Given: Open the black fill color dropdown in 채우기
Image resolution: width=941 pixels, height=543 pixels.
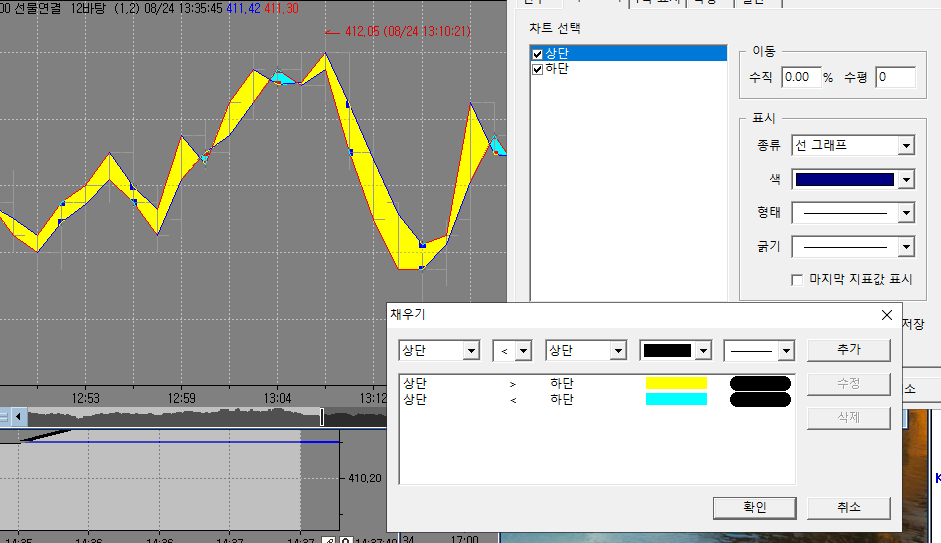Looking at the screenshot, I should [x=702, y=351].
